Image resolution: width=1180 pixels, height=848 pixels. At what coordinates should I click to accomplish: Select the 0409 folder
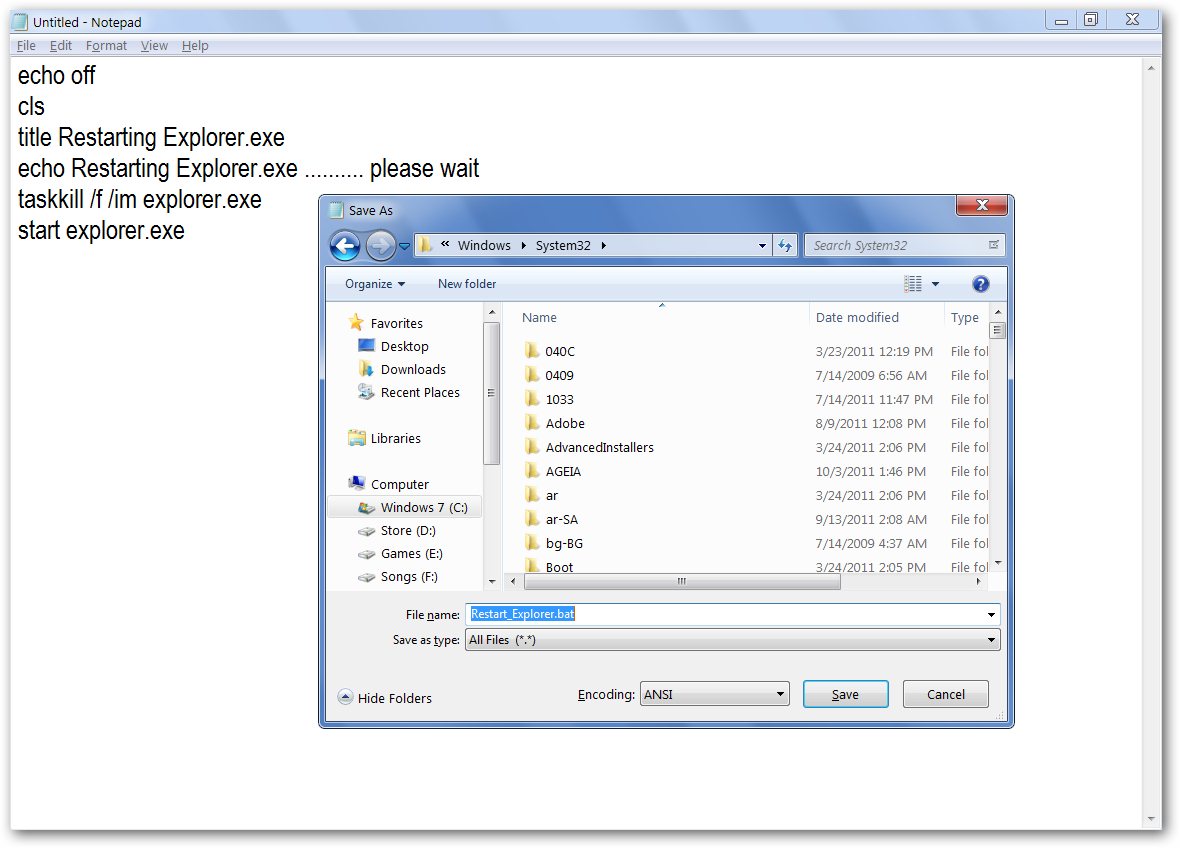(549, 375)
